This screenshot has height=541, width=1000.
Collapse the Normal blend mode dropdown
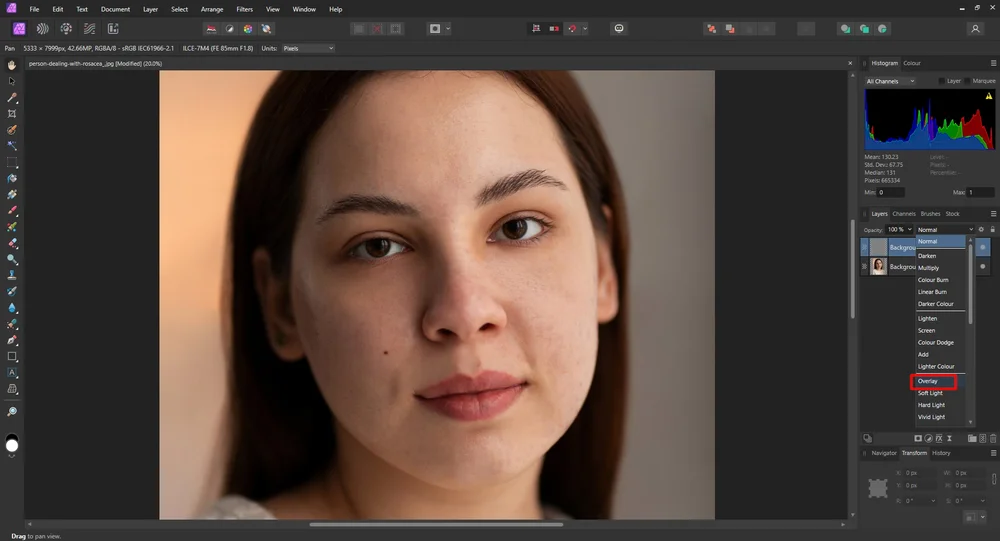point(945,230)
